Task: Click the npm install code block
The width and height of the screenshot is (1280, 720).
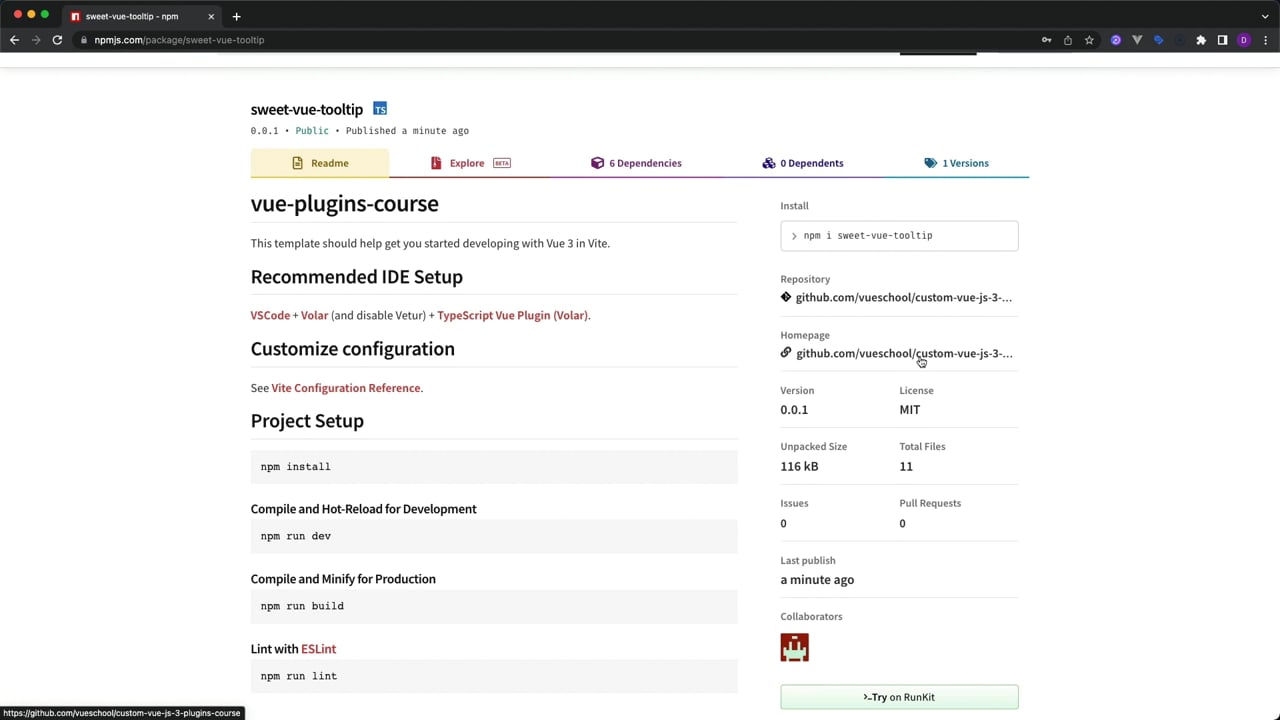Action: point(494,467)
